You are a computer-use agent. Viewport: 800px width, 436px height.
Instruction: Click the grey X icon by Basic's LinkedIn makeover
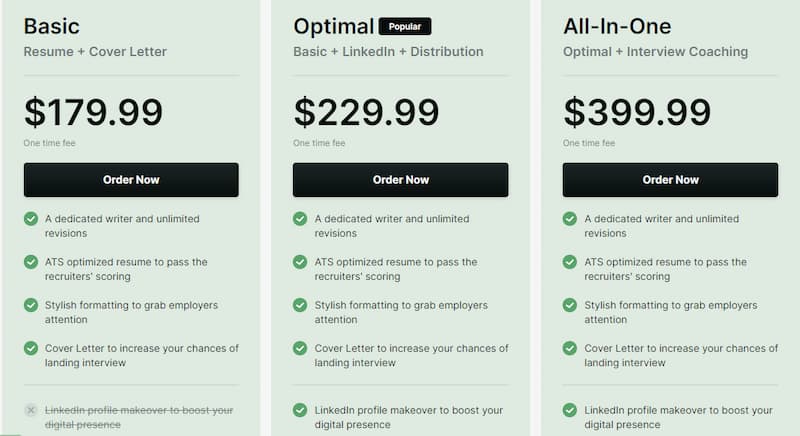pyautogui.click(x=31, y=410)
